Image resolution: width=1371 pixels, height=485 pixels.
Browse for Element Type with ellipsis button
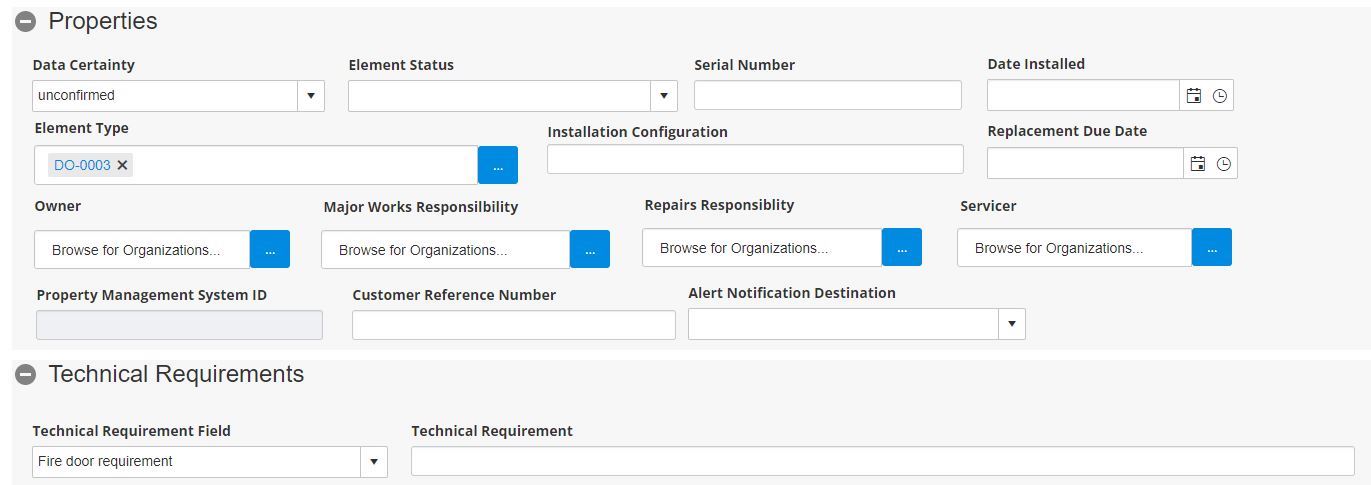click(x=498, y=165)
